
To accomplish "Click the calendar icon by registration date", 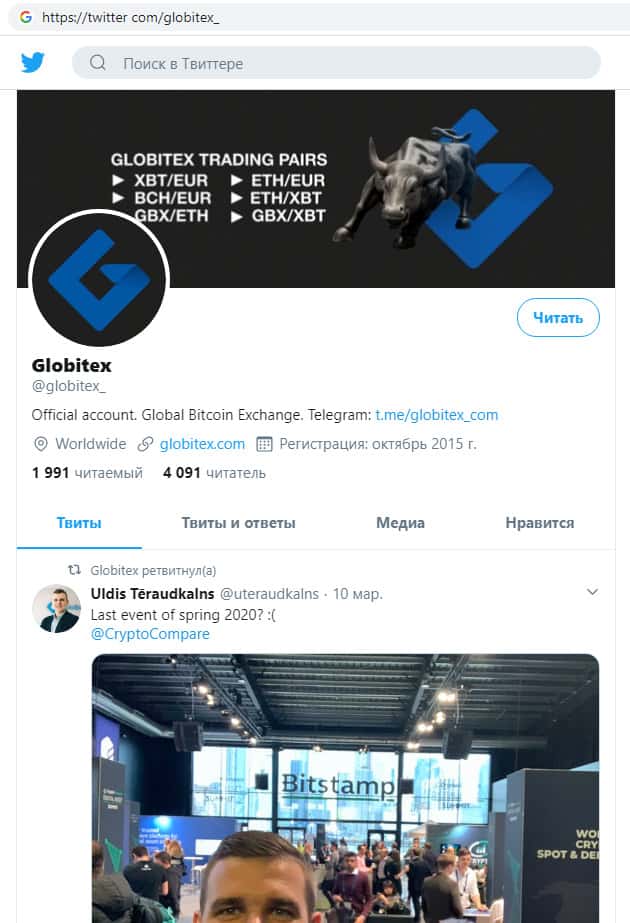I will coord(264,444).
